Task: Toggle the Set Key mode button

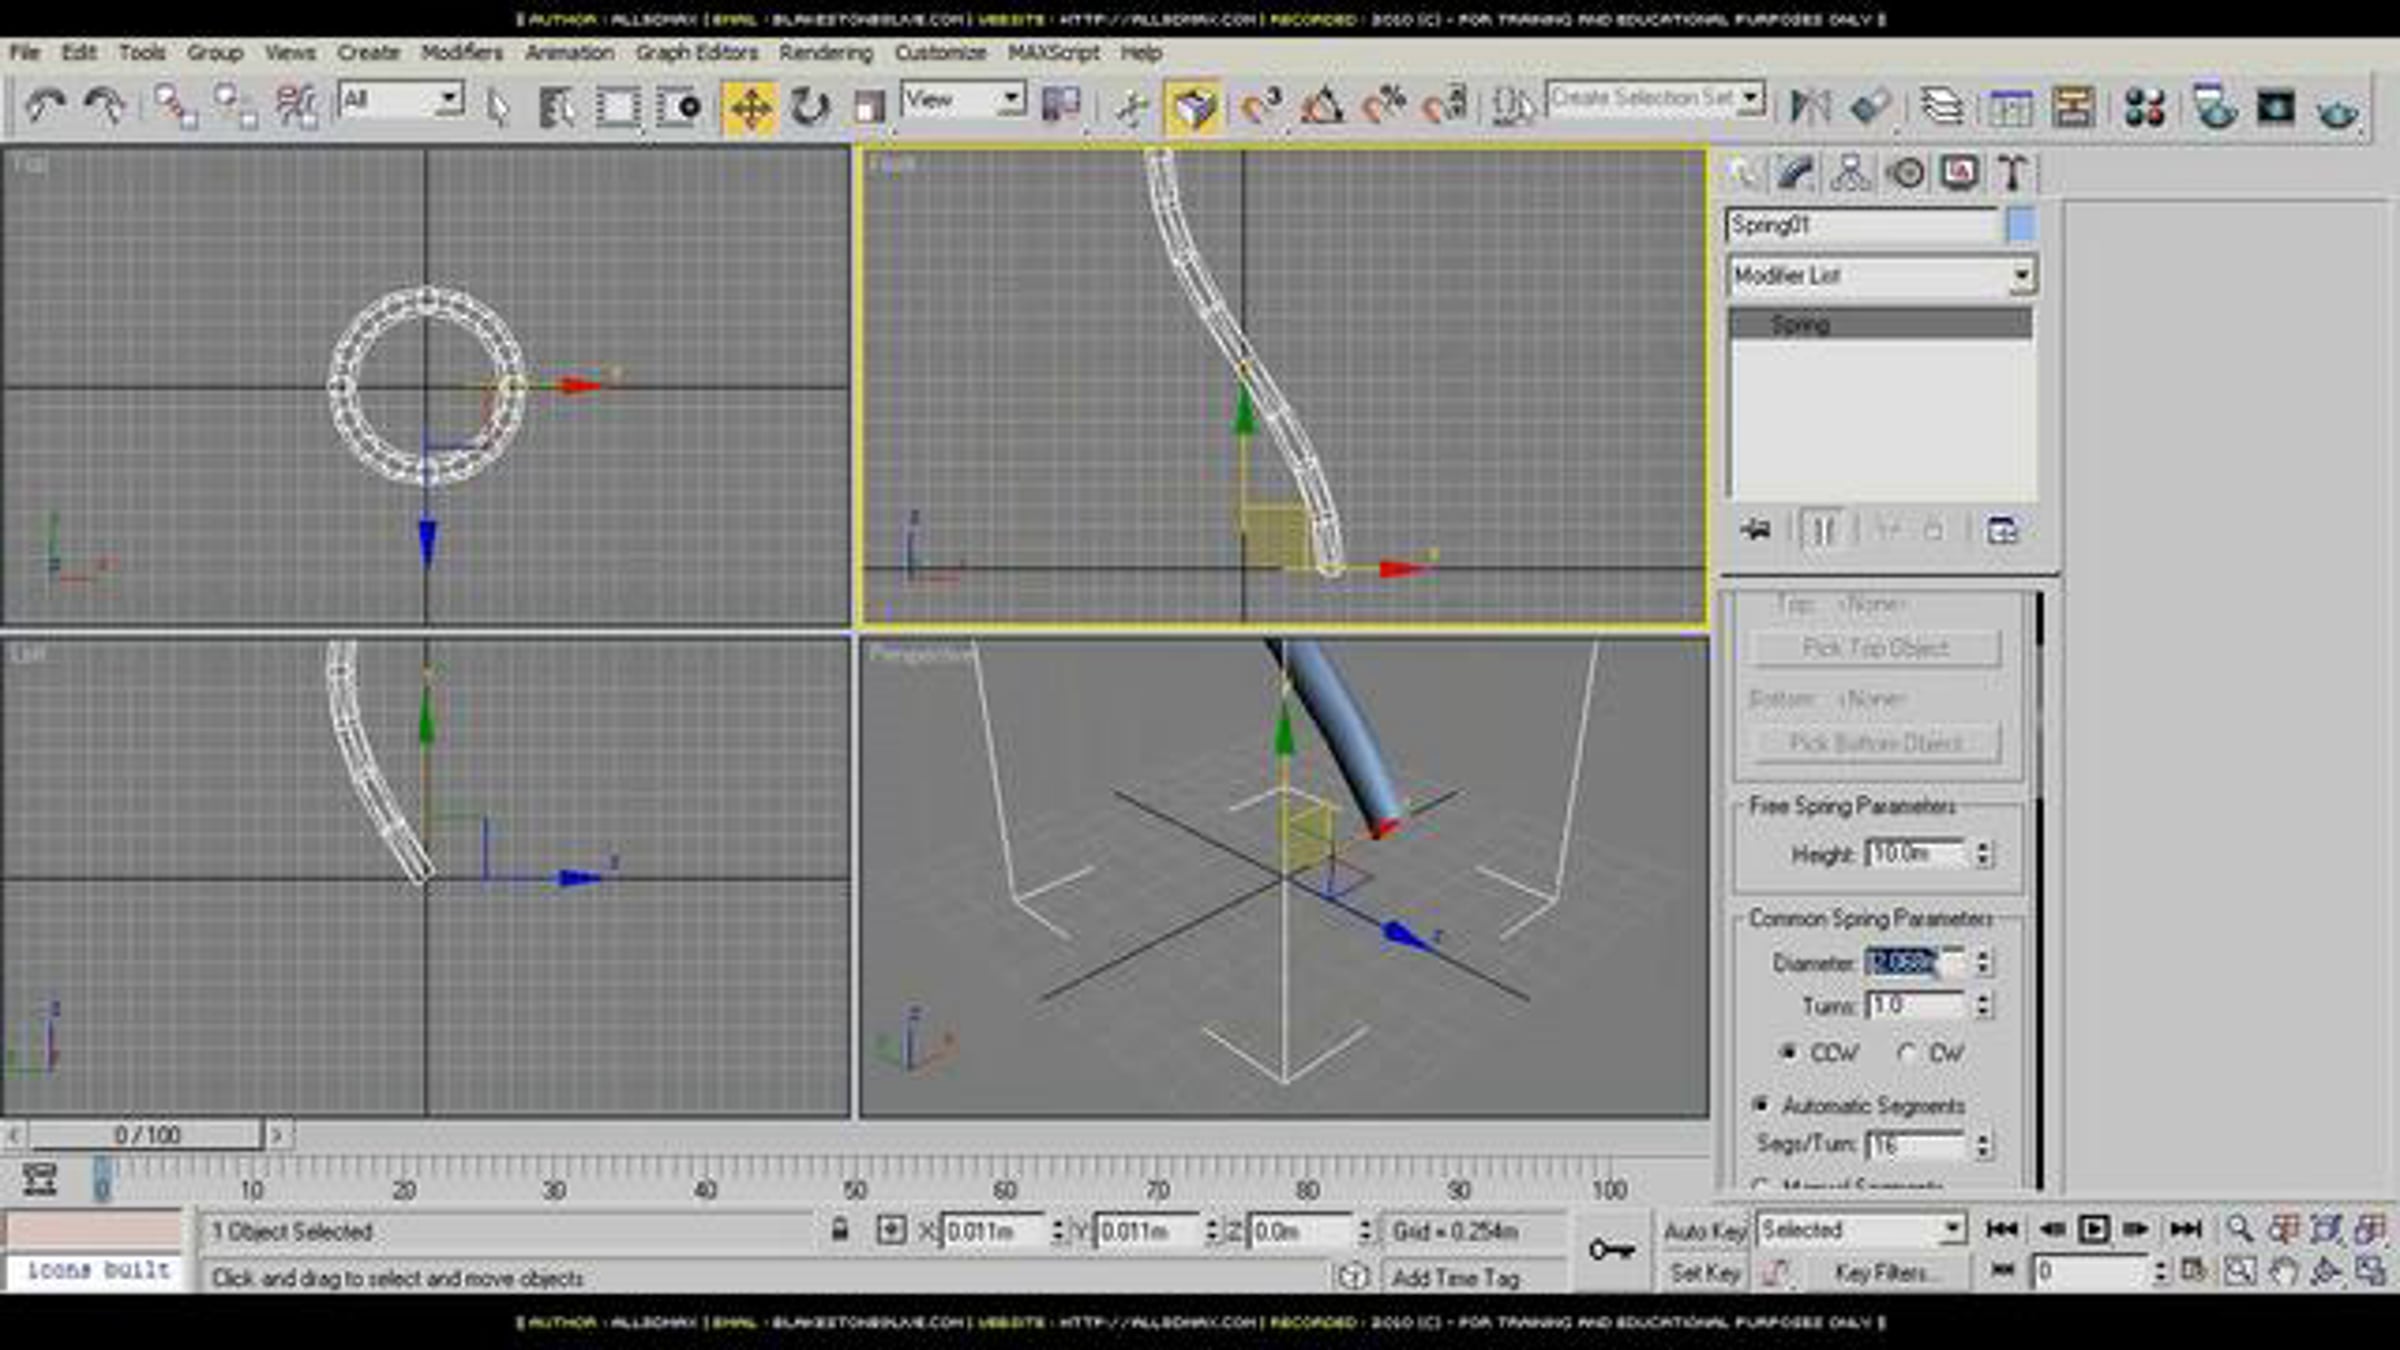Action: [1704, 1273]
